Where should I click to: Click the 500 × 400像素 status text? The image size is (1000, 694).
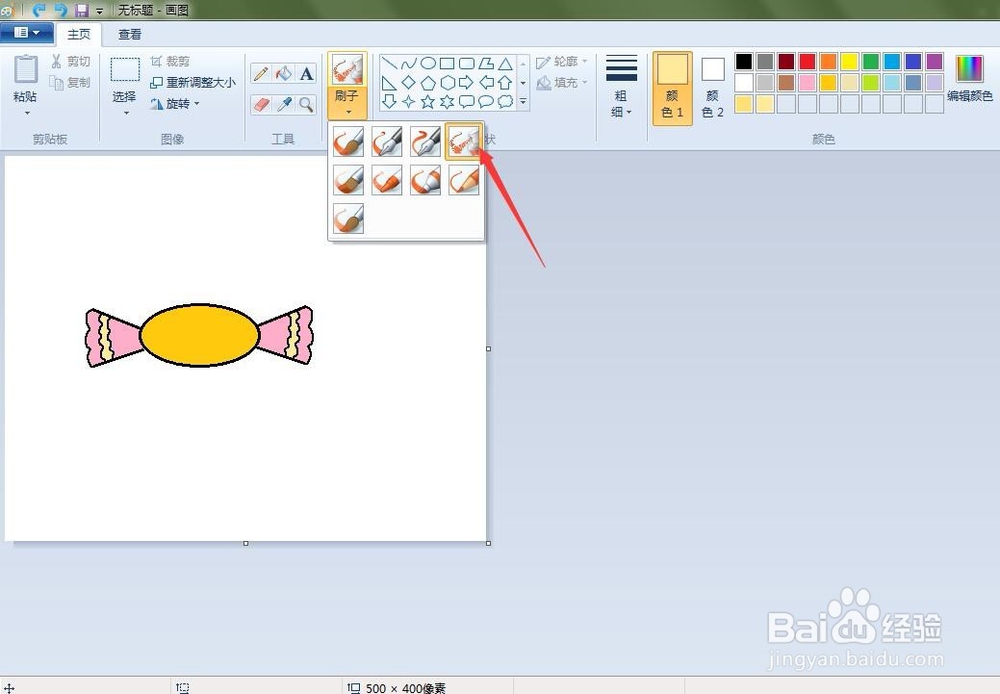tap(406, 688)
